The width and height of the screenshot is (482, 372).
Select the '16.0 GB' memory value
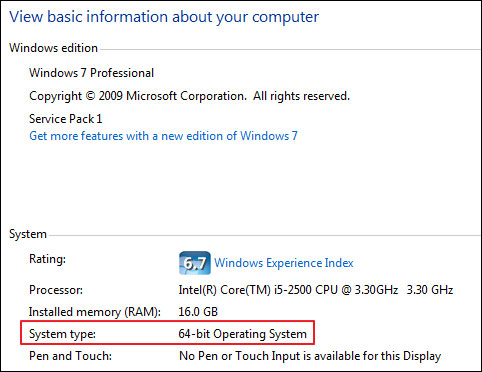pos(198,312)
